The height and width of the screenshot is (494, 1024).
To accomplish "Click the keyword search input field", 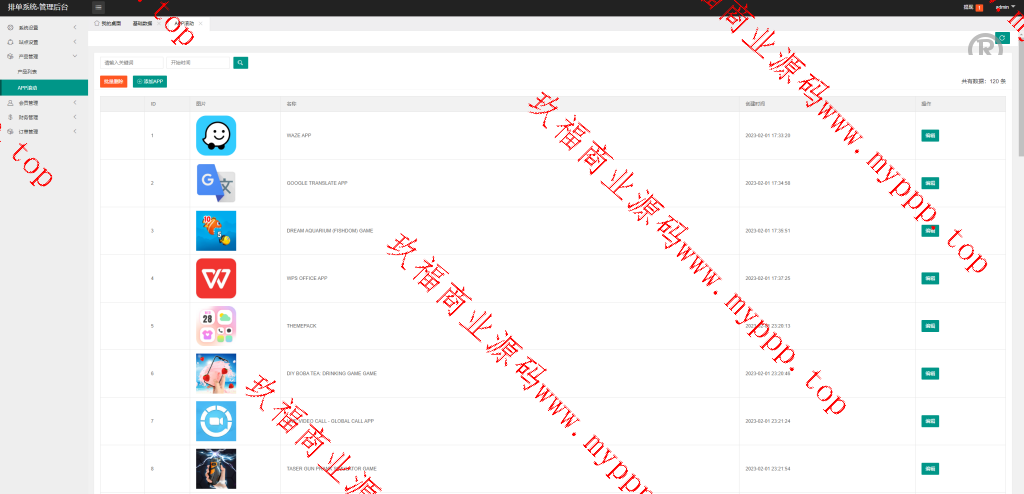I will coord(131,62).
